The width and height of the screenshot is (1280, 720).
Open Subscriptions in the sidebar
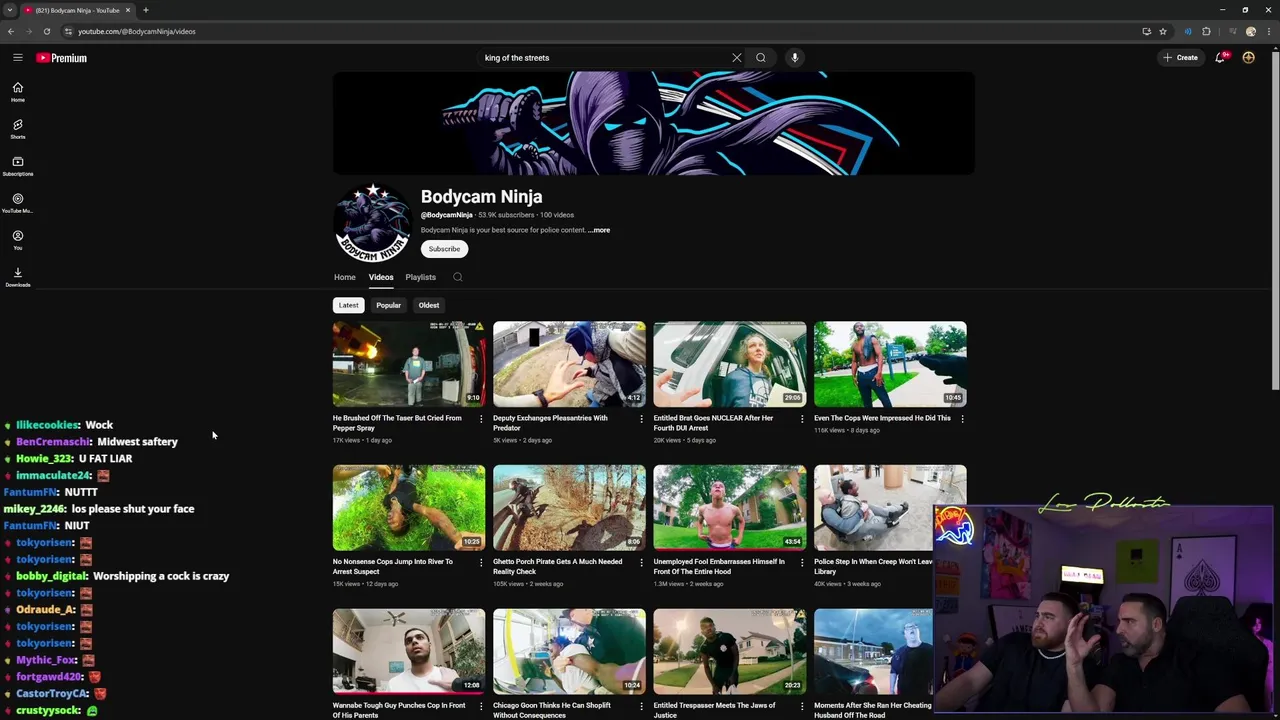tap(18, 166)
